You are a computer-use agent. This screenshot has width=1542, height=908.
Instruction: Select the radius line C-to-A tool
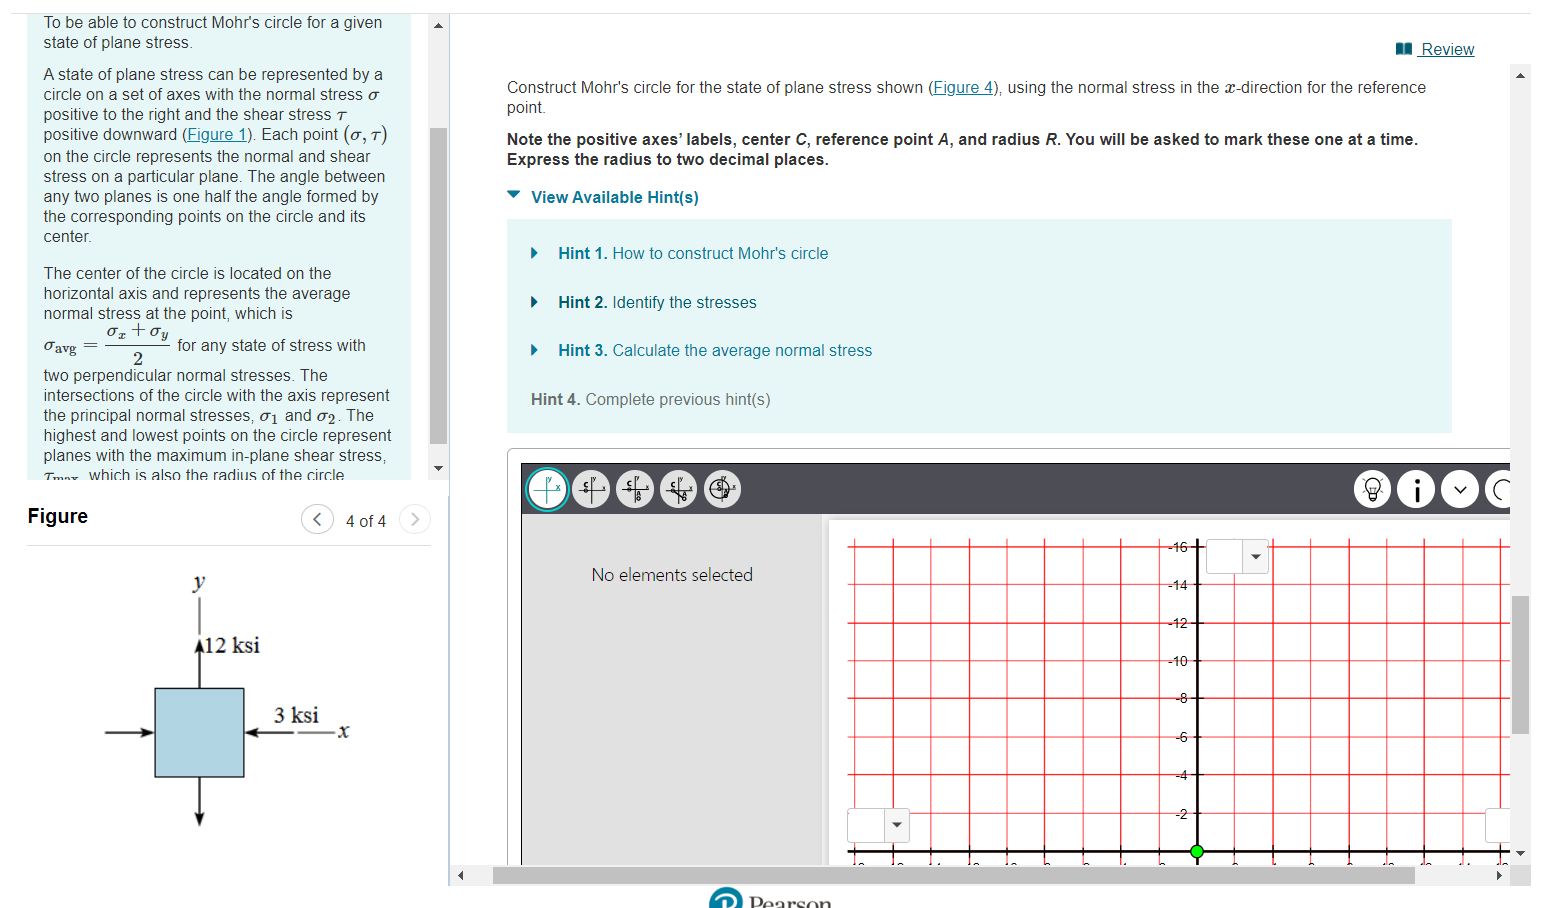(679, 489)
